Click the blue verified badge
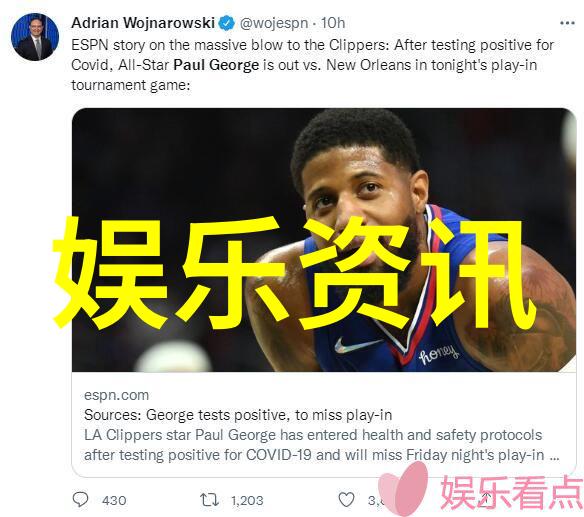584x517 pixels. tap(226, 23)
